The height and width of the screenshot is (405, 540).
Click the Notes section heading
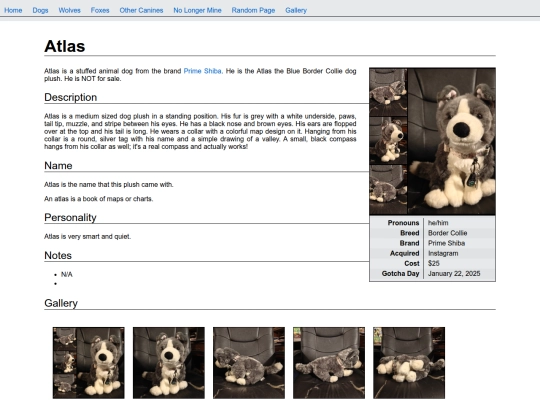point(58,255)
